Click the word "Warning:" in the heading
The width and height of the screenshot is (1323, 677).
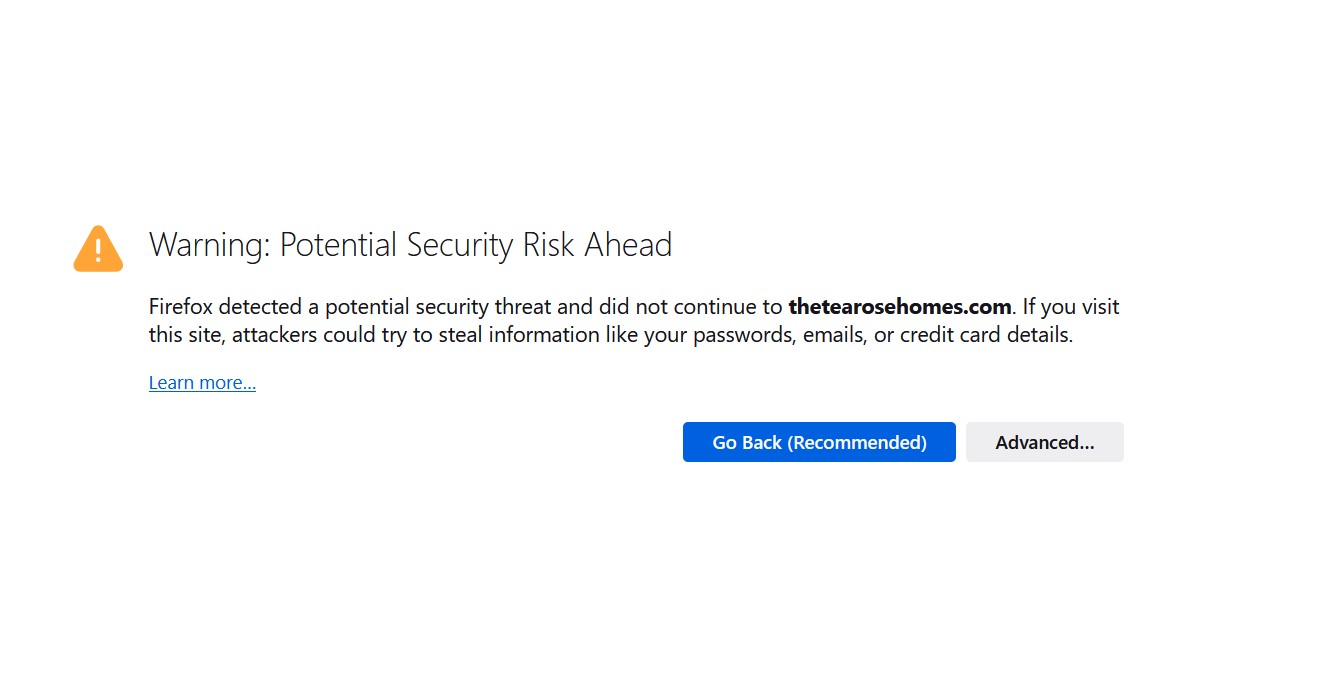coord(209,245)
